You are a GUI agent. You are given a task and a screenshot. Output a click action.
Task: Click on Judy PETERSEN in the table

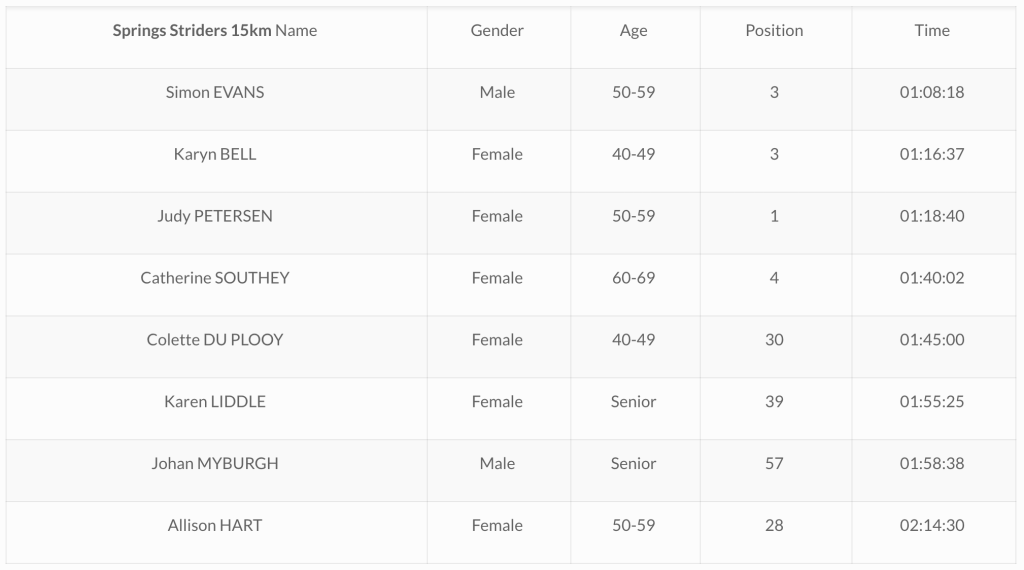pos(215,216)
